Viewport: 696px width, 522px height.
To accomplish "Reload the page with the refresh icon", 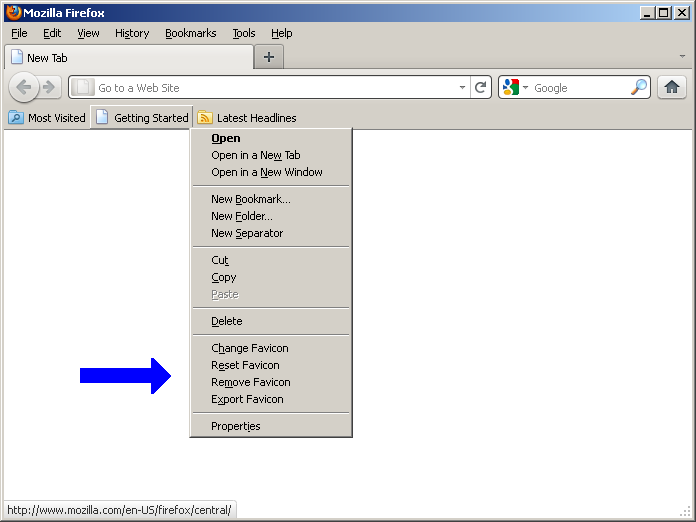I will [480, 87].
